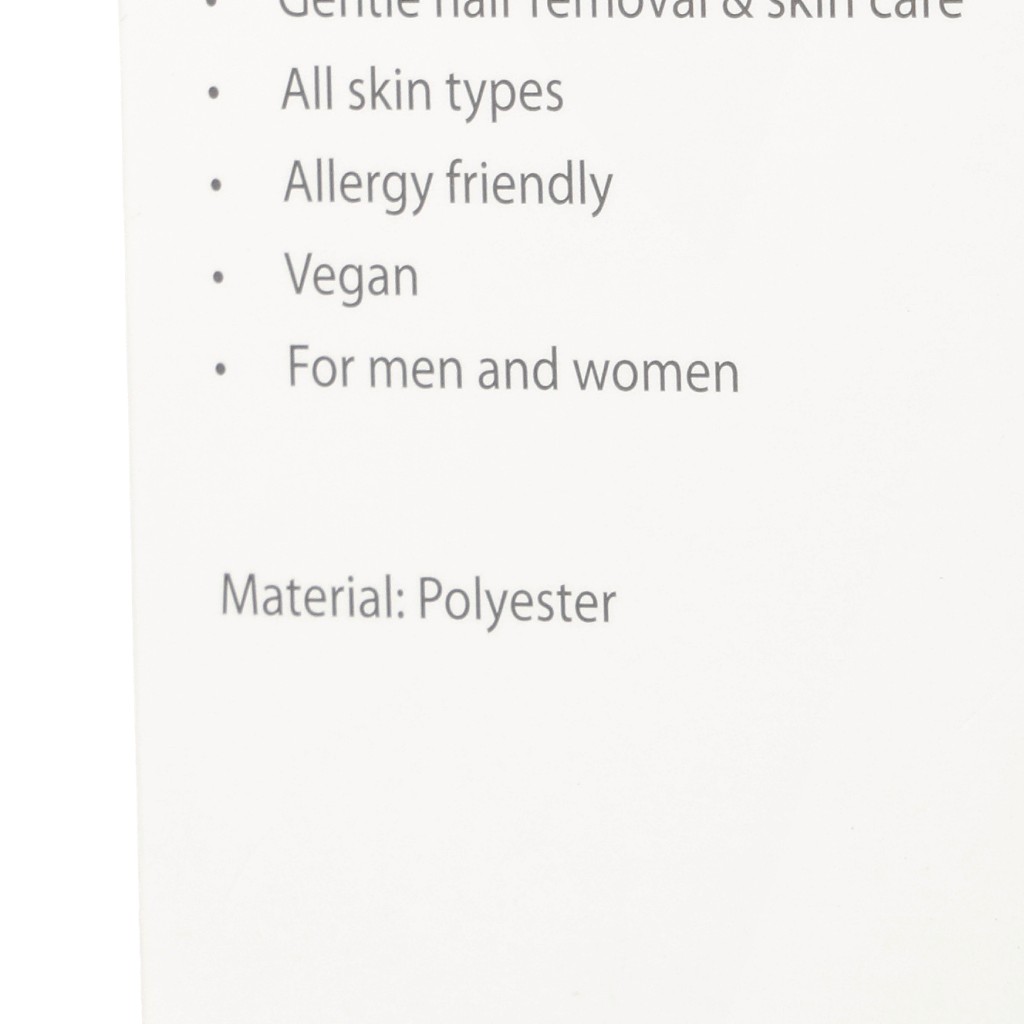Viewport: 1024px width, 1024px height.
Task: Click the bullet dot beside 'Vegan'
Action: [x=218, y=278]
